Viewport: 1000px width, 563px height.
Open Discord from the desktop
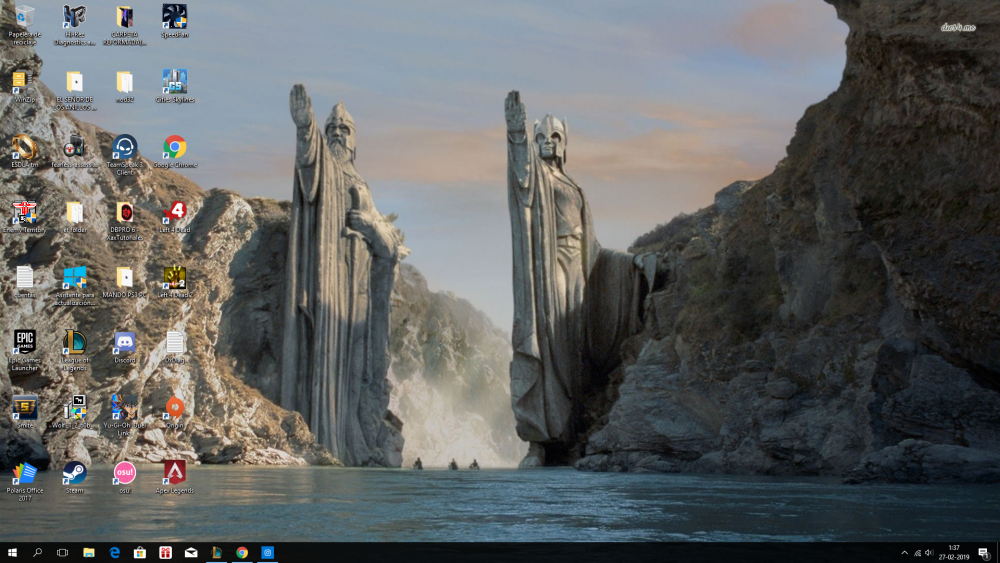(125, 346)
